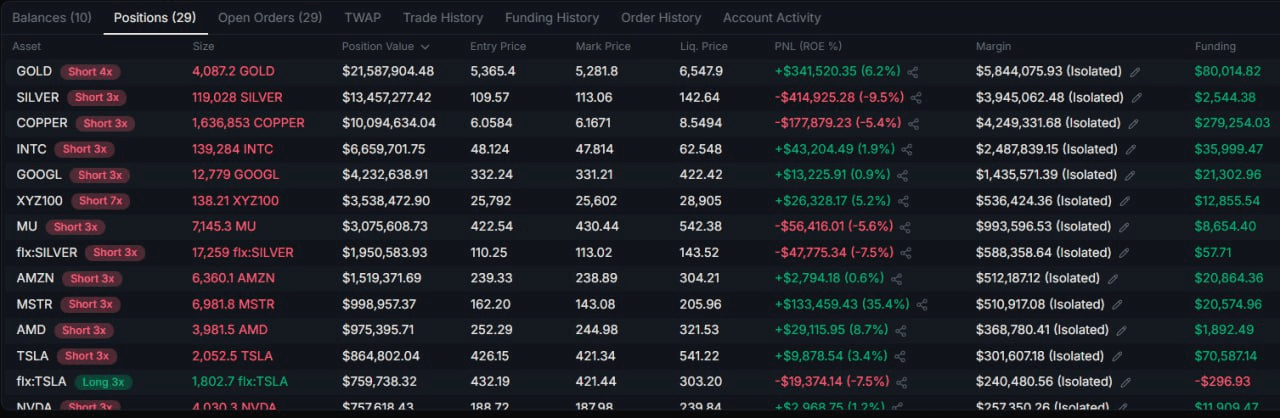Click PNL (ROE %) column header

tap(808, 47)
